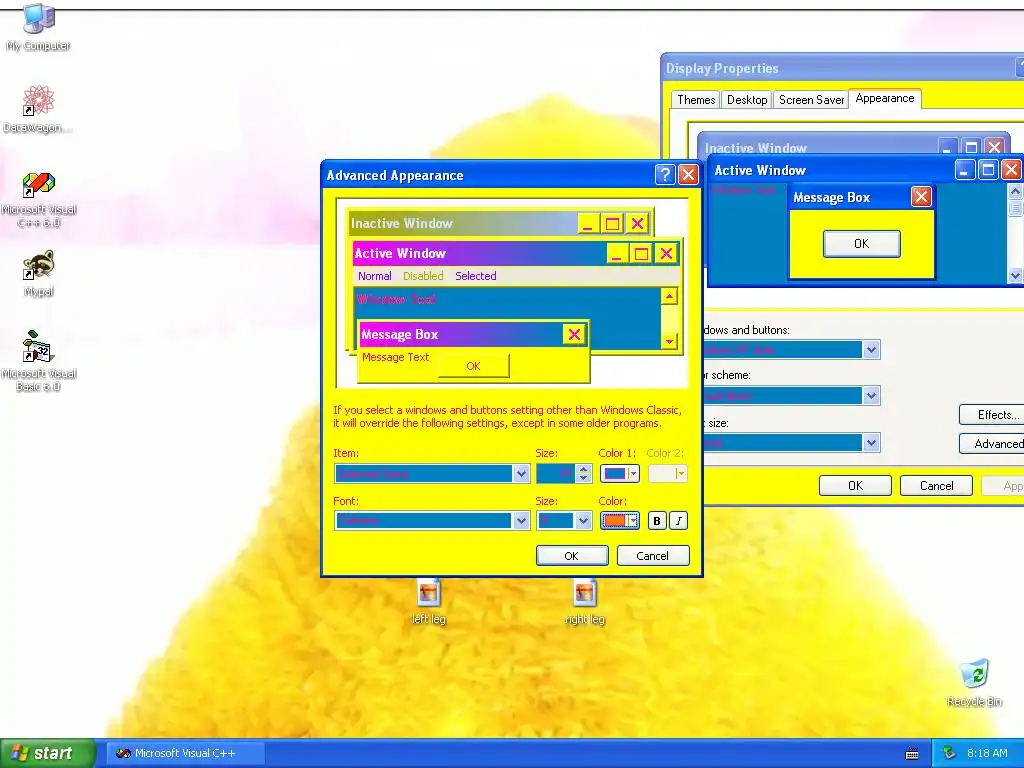Decrease Item size with spinner down arrow

pyautogui.click(x=584, y=479)
